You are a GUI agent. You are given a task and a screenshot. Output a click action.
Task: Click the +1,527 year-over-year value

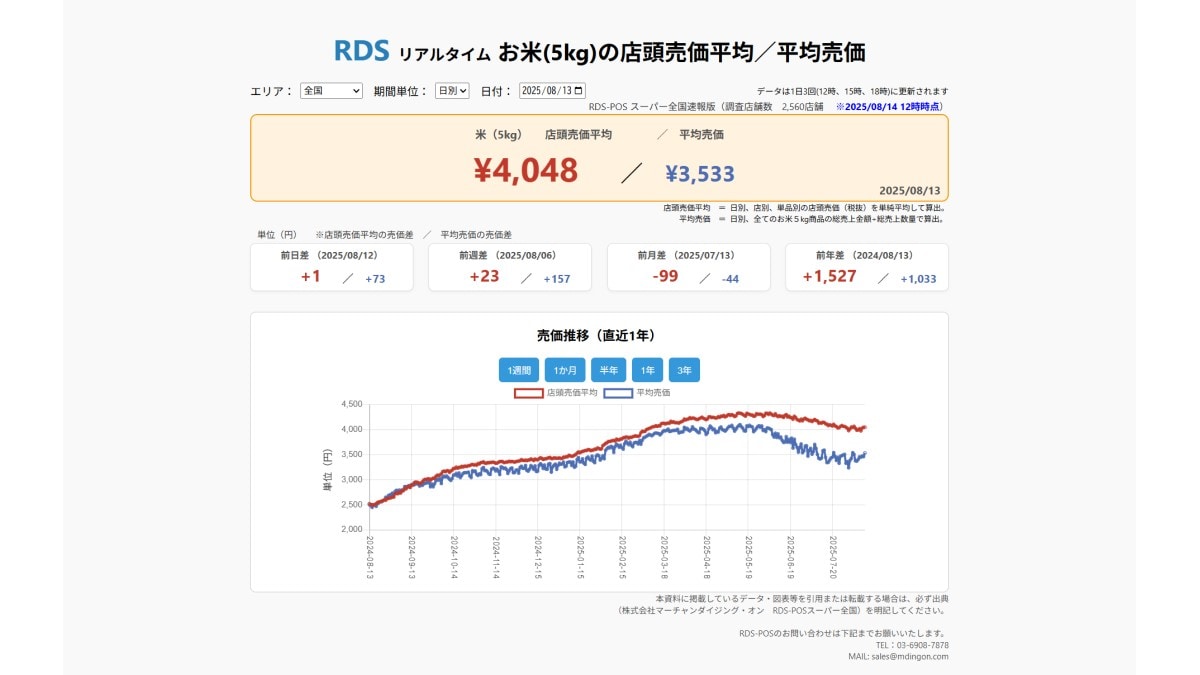click(829, 276)
